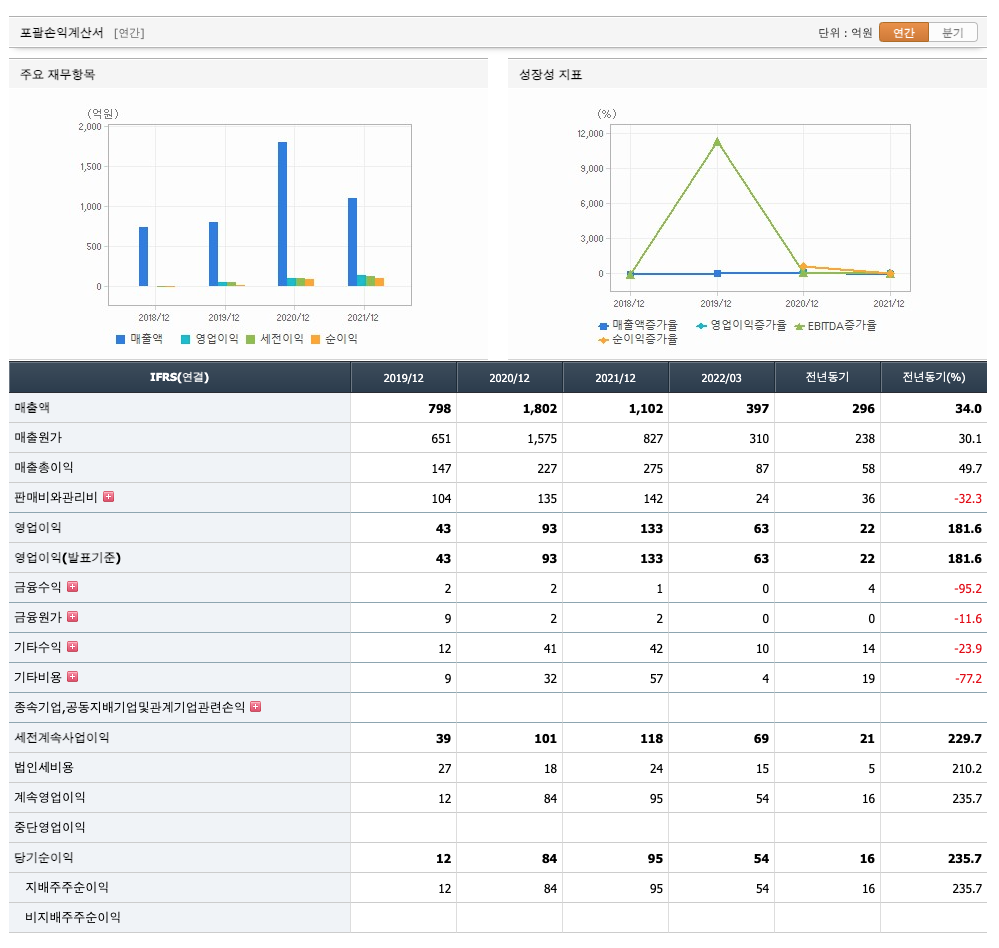Click the 계속영업이익 row label
999x948 pixels.
pos(50,797)
